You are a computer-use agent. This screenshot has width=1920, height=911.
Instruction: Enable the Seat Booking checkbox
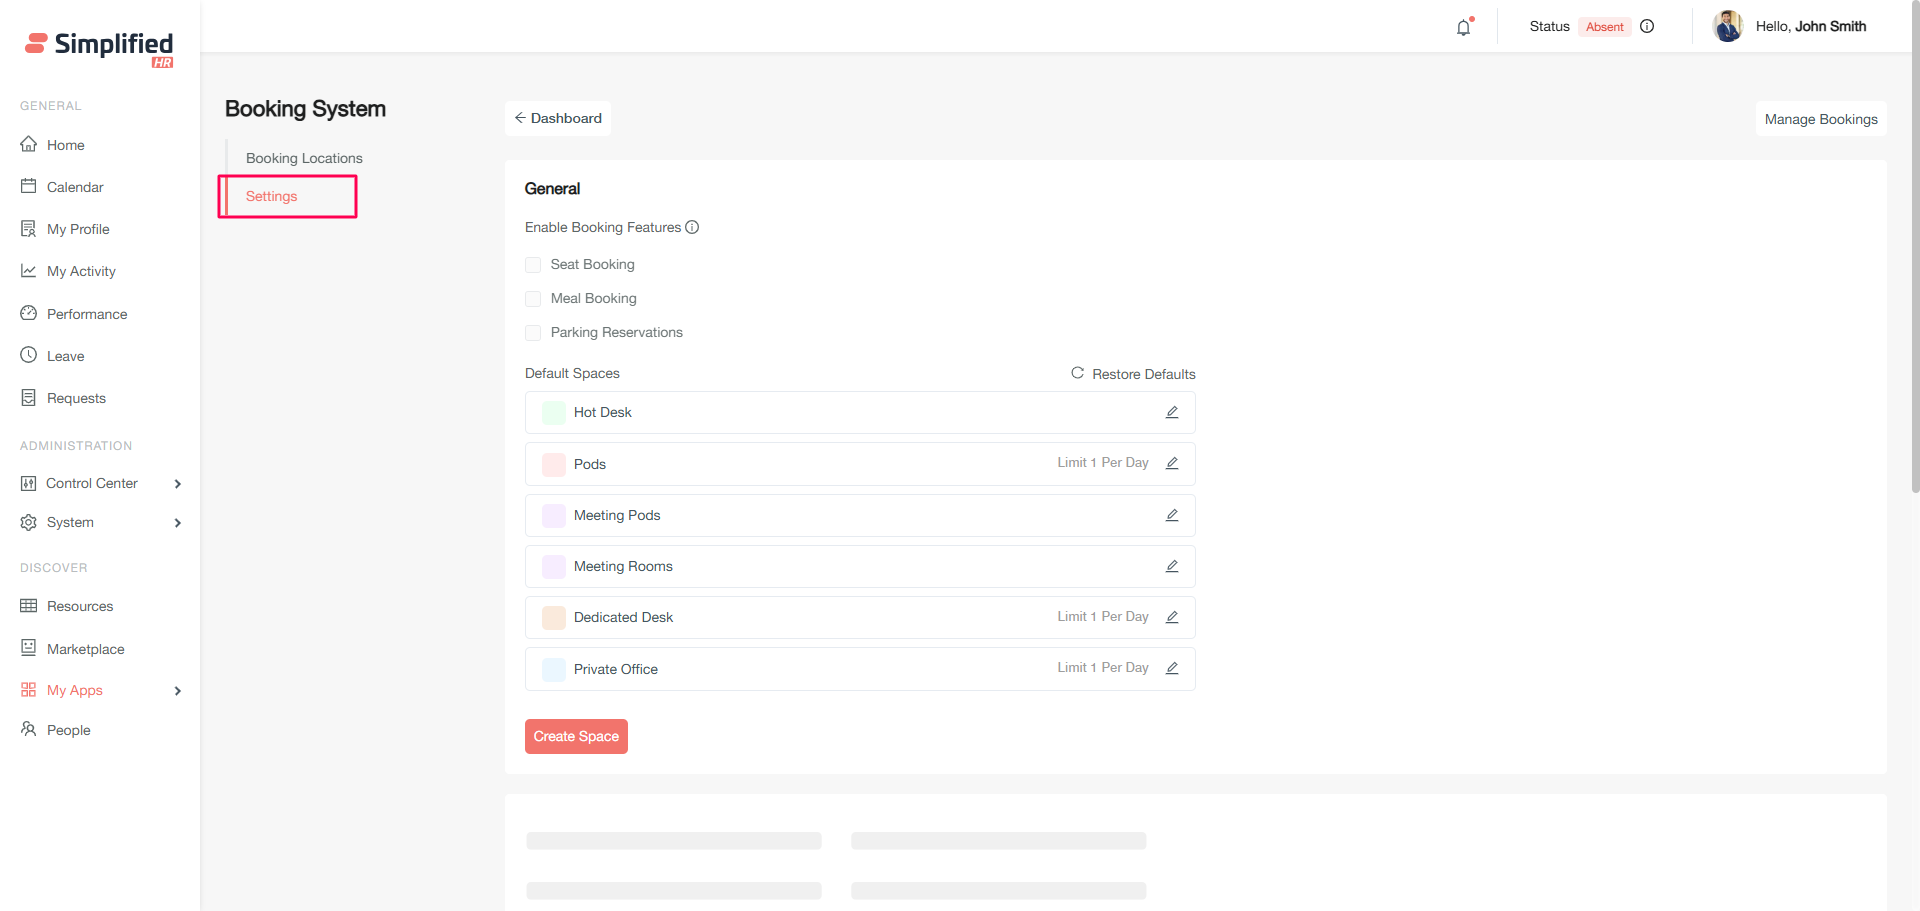533,265
